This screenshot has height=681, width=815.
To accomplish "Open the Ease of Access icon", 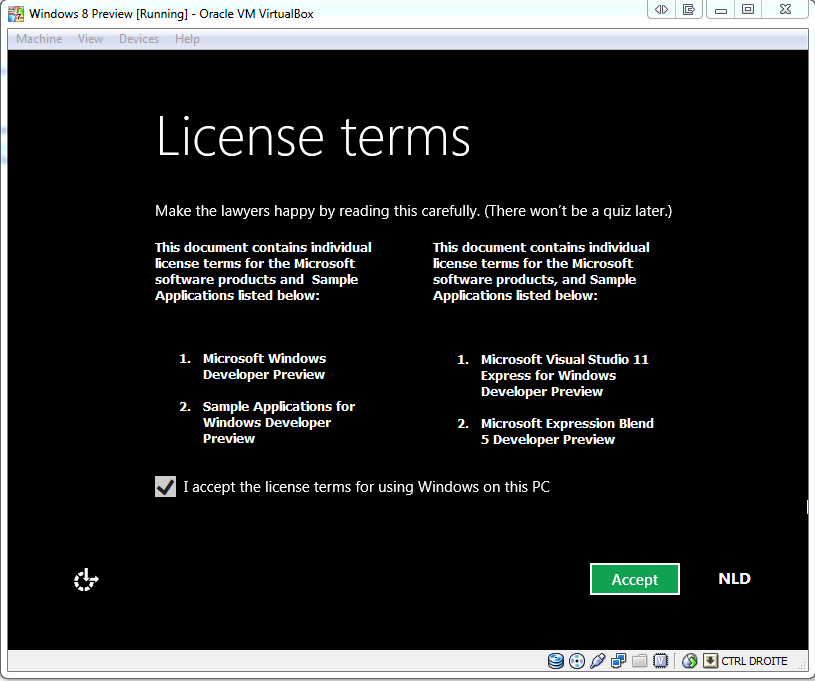I will pyautogui.click(x=87, y=579).
